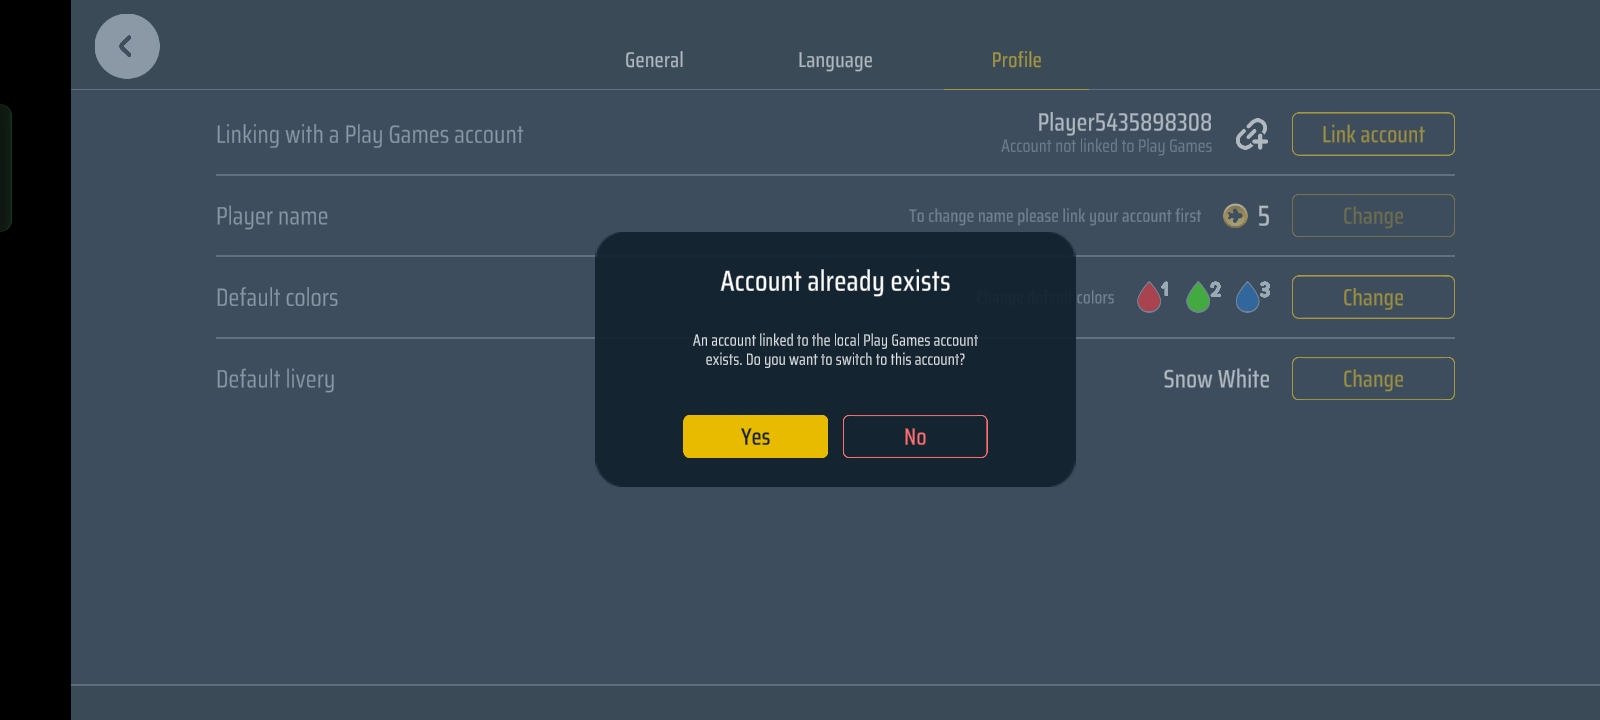Confirm with the Yes button

pyautogui.click(x=755, y=437)
